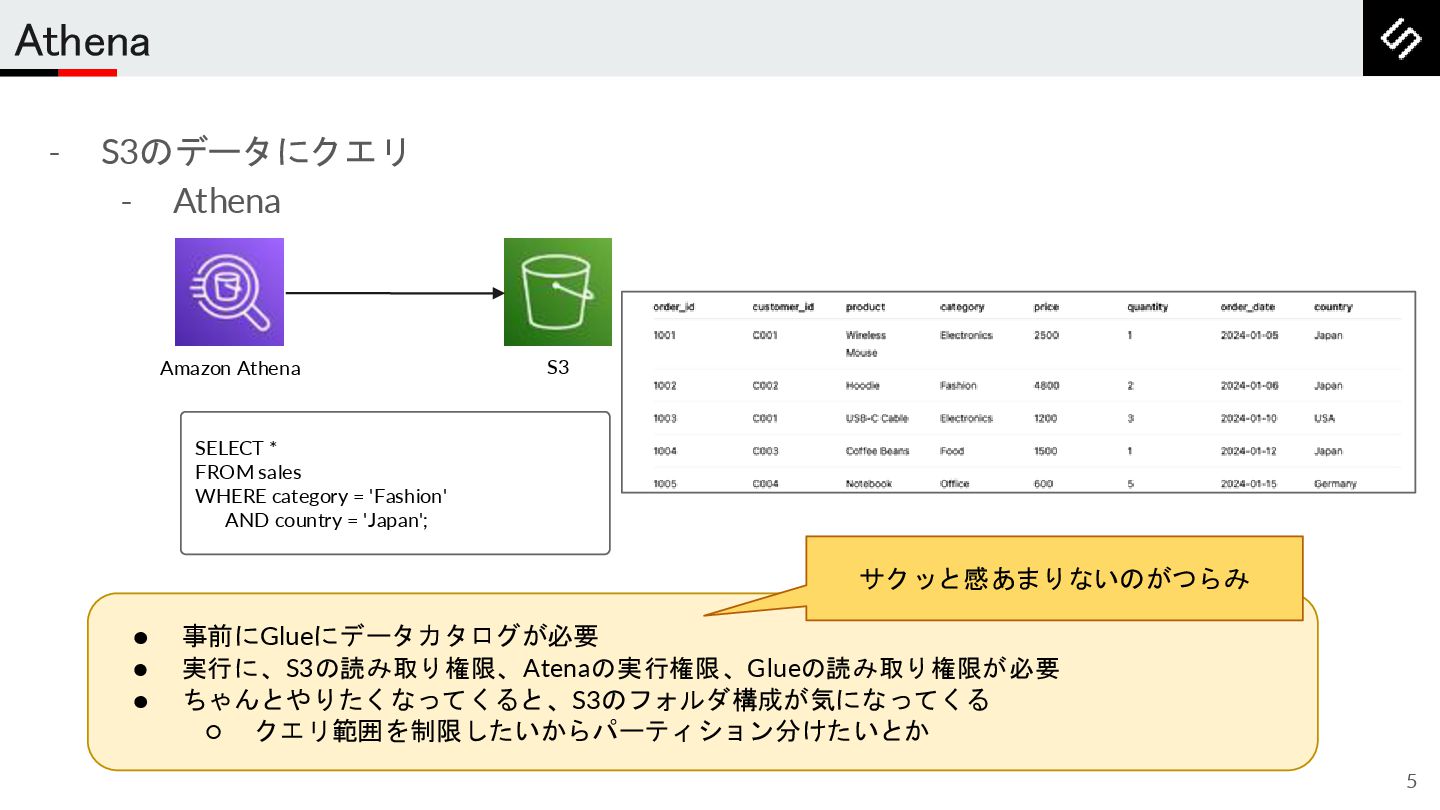
Task: Click the Amazon Athena service icon
Action: tap(229, 292)
